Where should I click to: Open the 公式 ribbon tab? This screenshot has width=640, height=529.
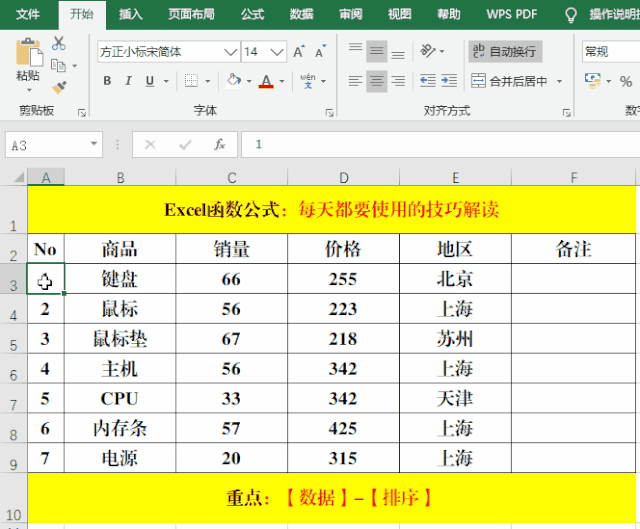(x=252, y=15)
